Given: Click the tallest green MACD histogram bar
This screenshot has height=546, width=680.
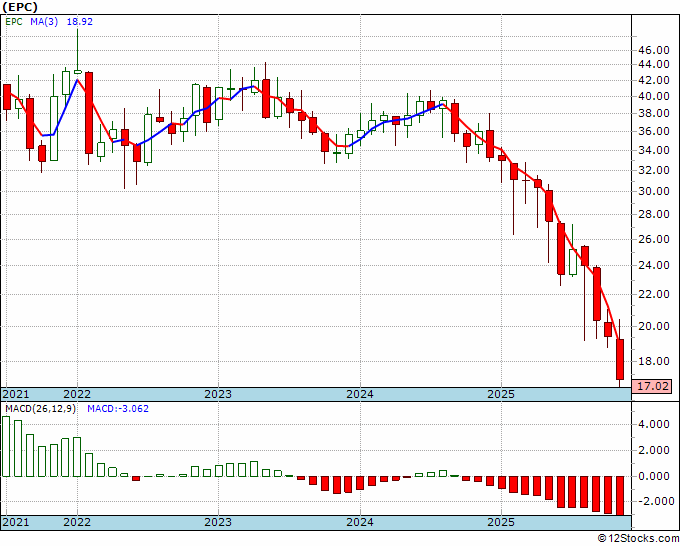Looking at the screenshot, I should [x=6, y=446].
